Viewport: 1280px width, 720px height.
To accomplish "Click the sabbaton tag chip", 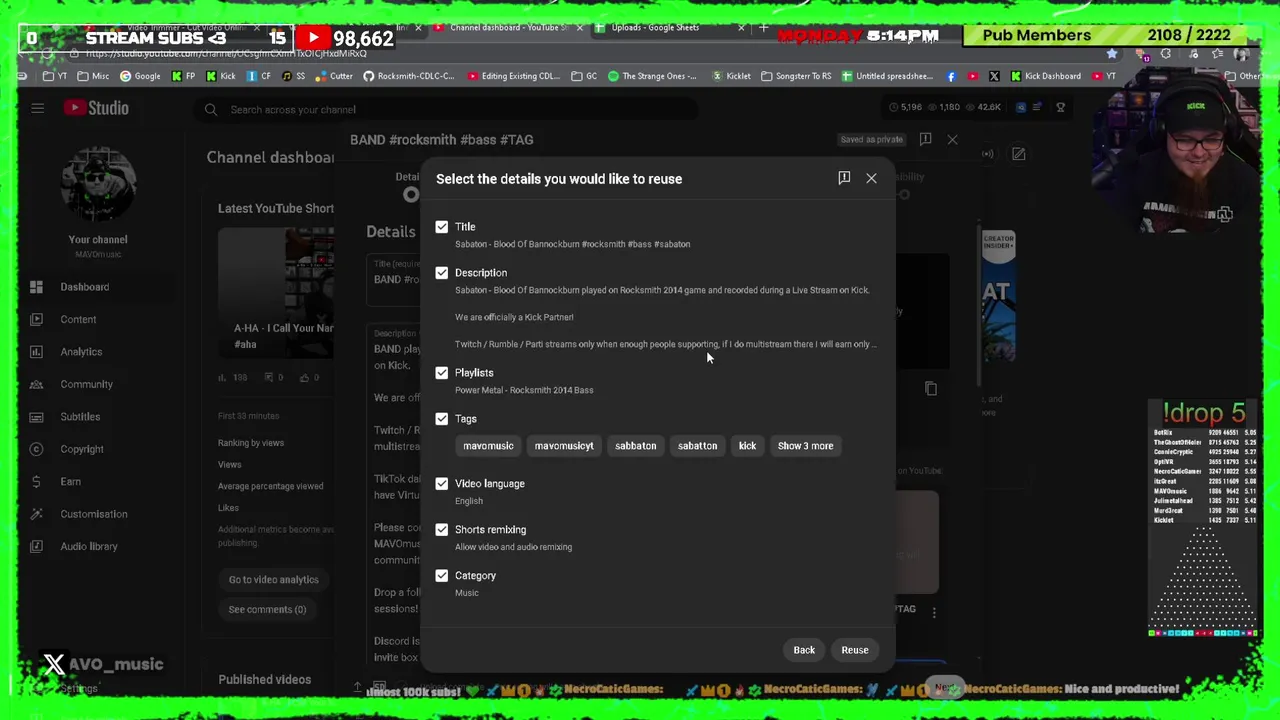I will [x=636, y=446].
